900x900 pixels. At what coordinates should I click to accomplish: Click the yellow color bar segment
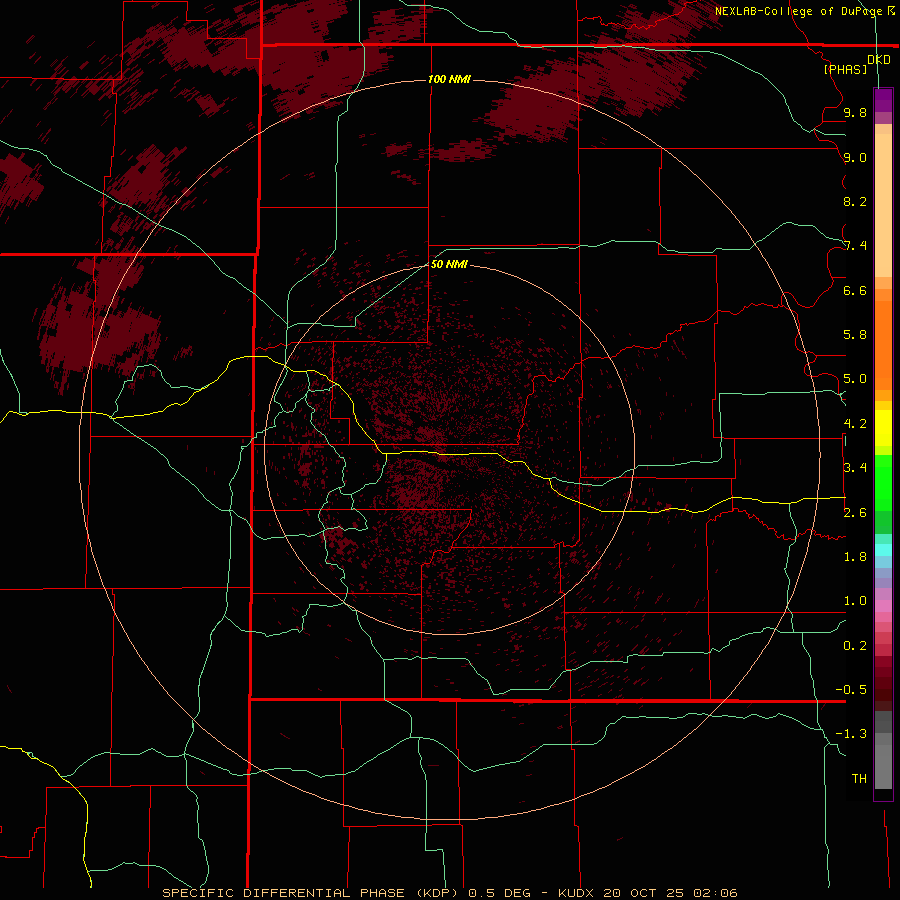[883, 428]
